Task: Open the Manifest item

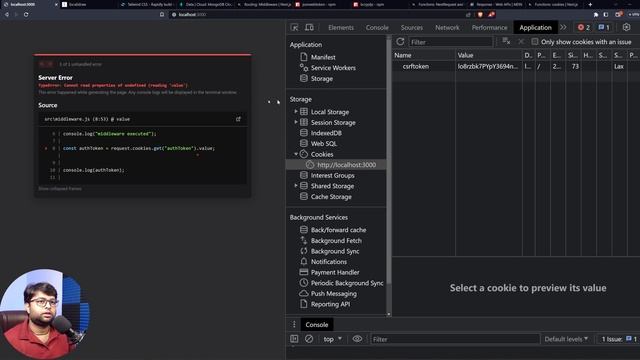Action: [323, 57]
